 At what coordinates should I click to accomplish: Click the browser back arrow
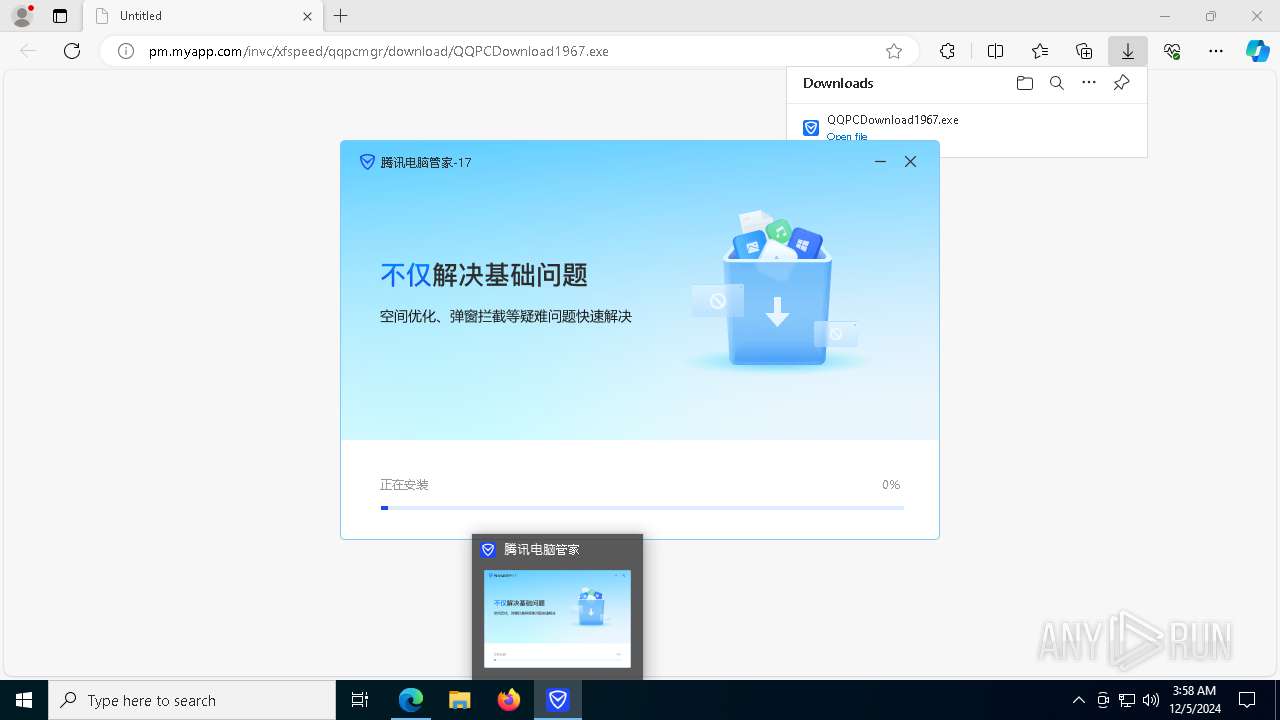click(28, 51)
